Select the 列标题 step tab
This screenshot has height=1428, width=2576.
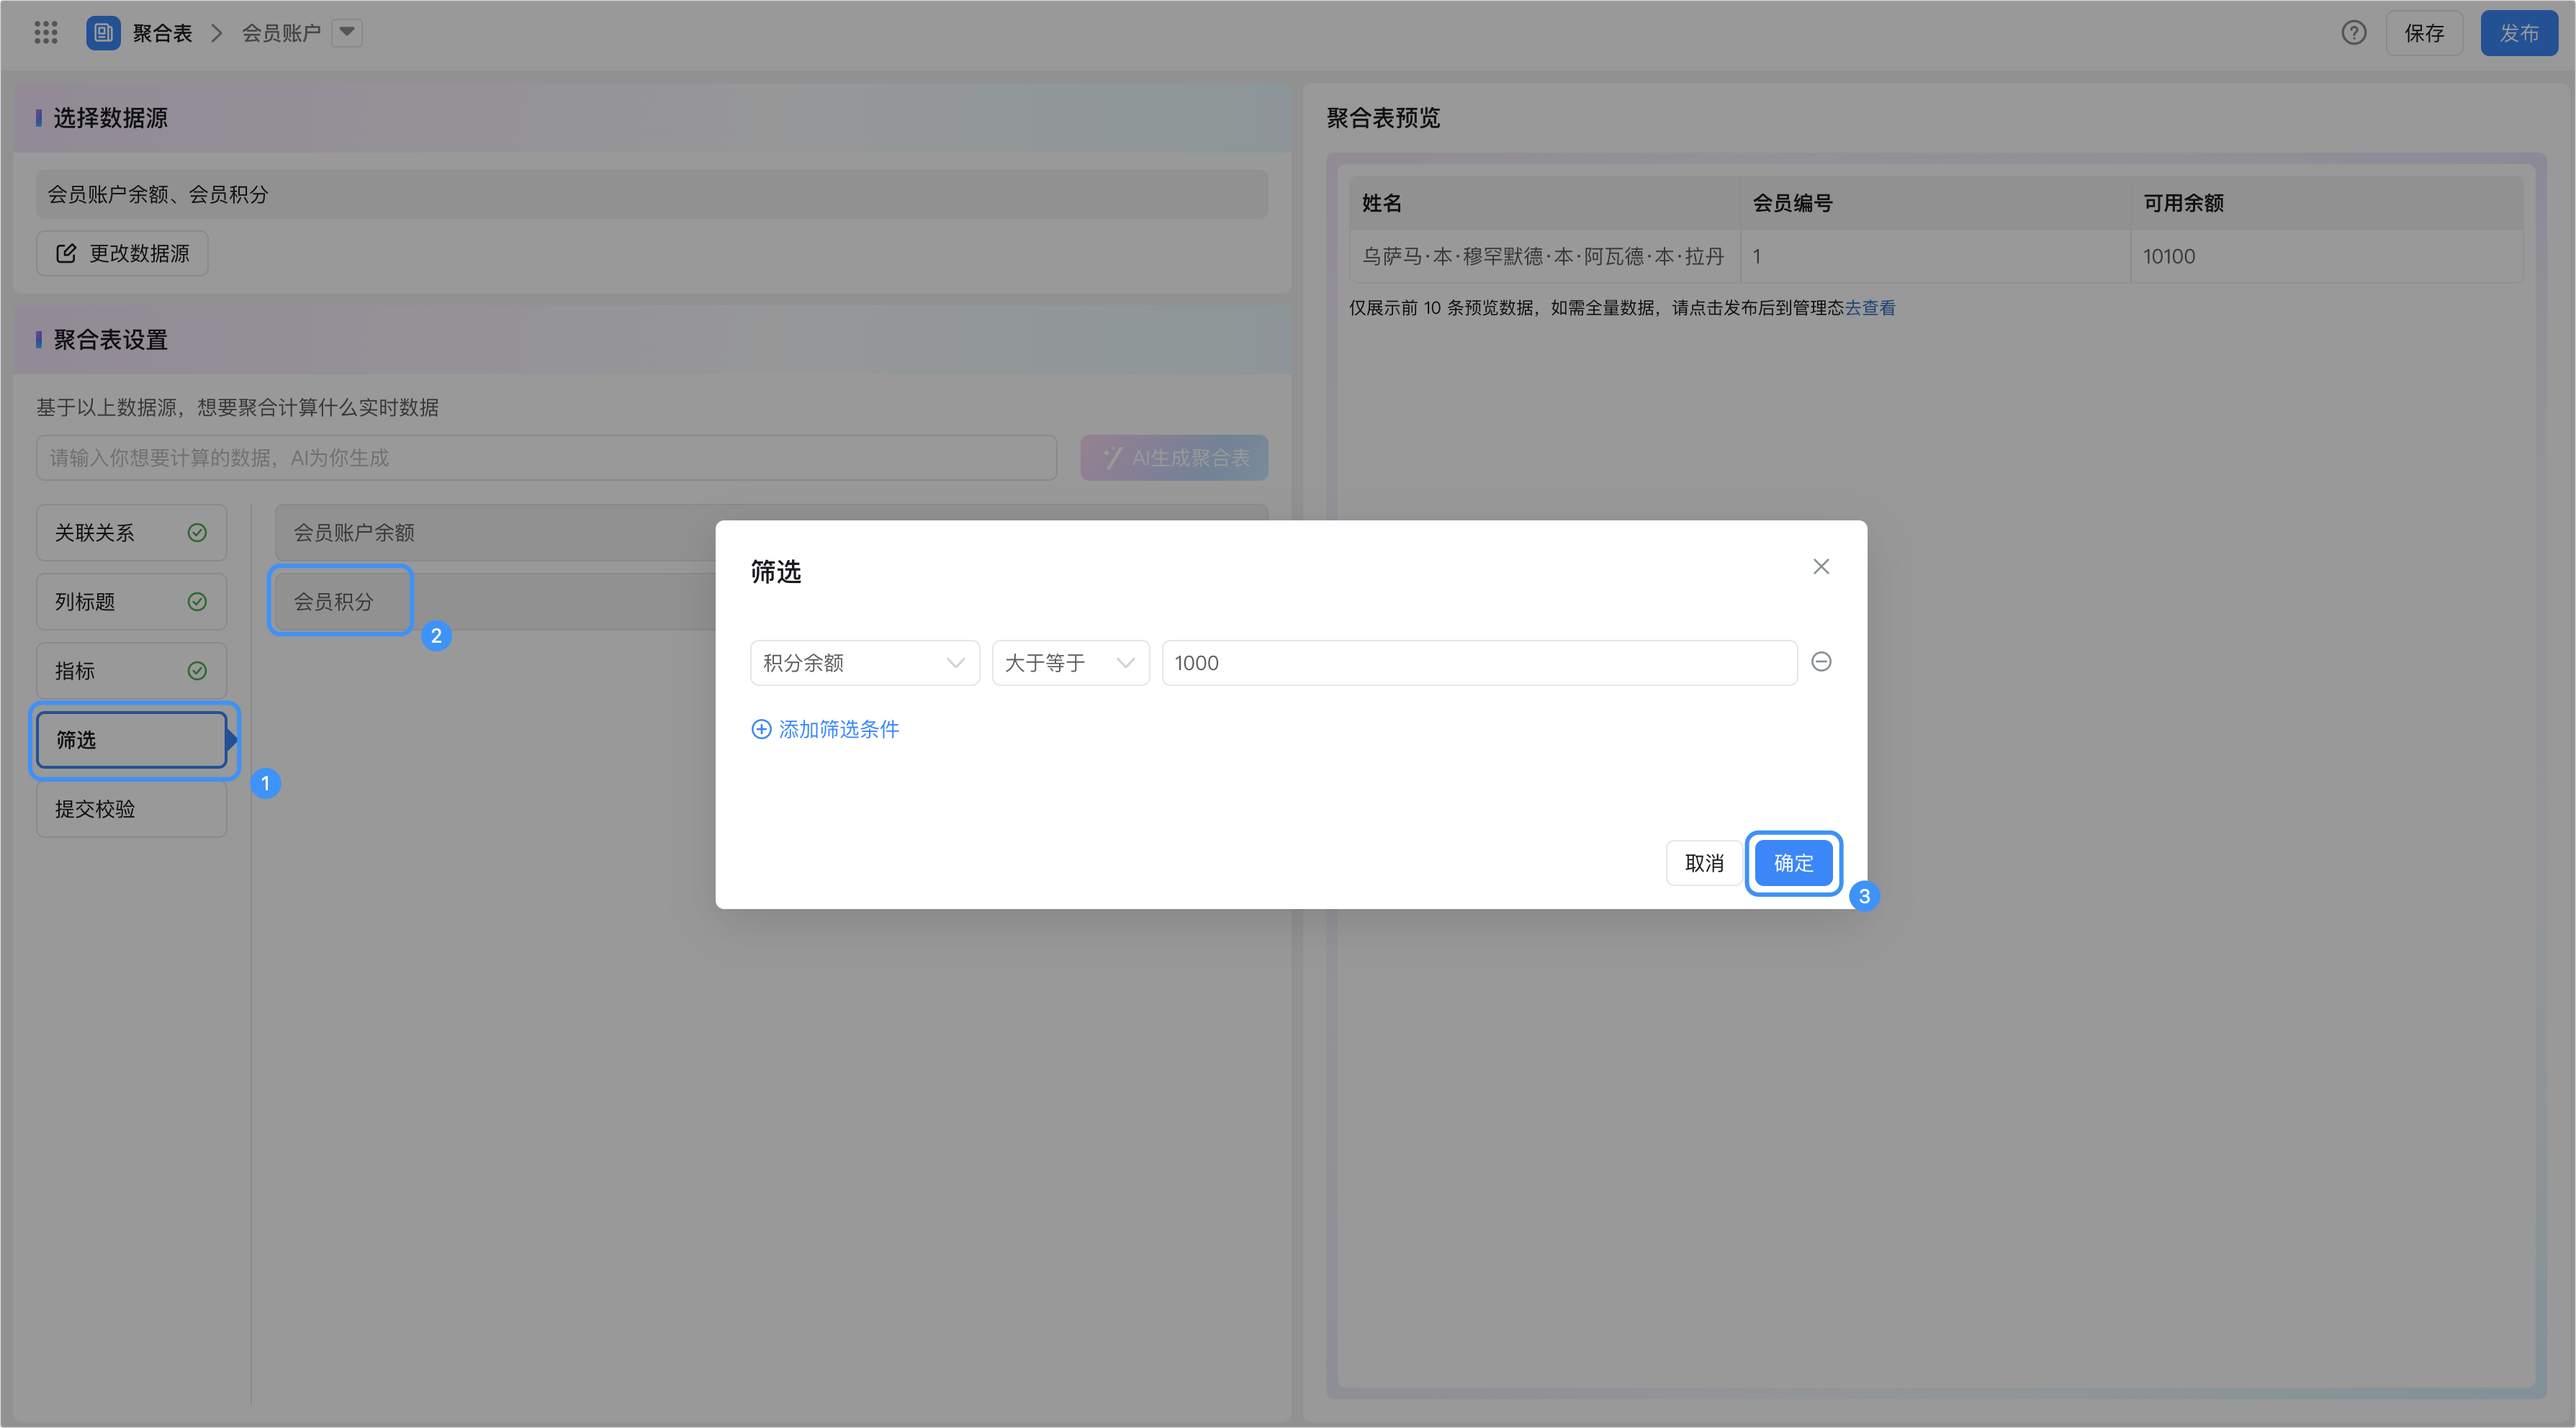[131, 602]
